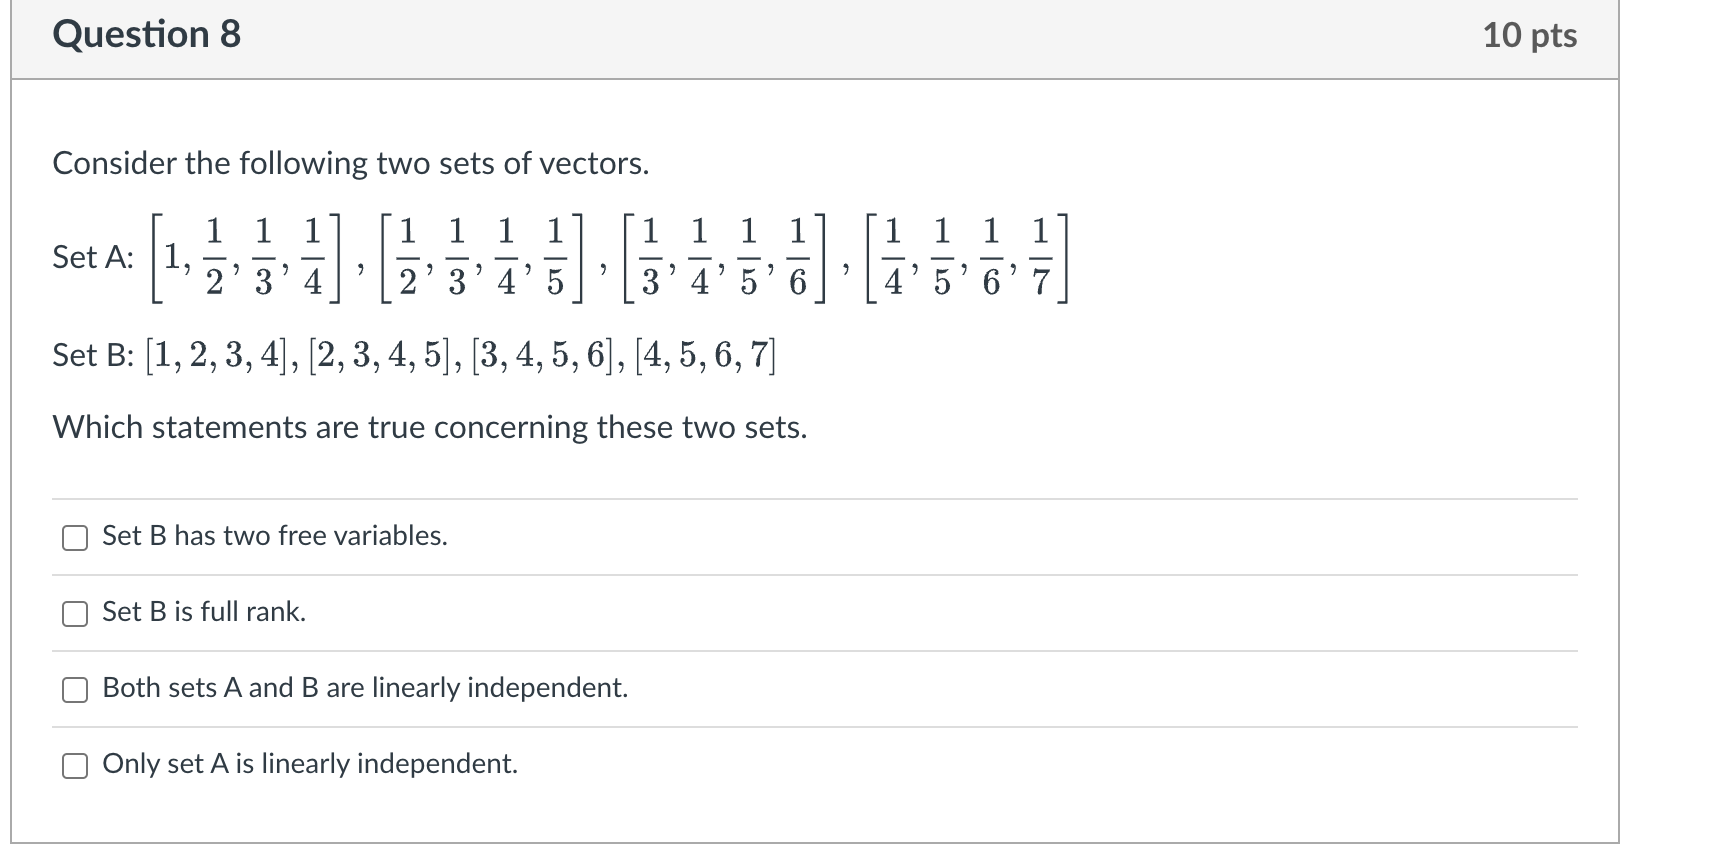Click the answer text about both sets being independent
Image resolution: width=1720 pixels, height=846 pixels.
pos(365,688)
